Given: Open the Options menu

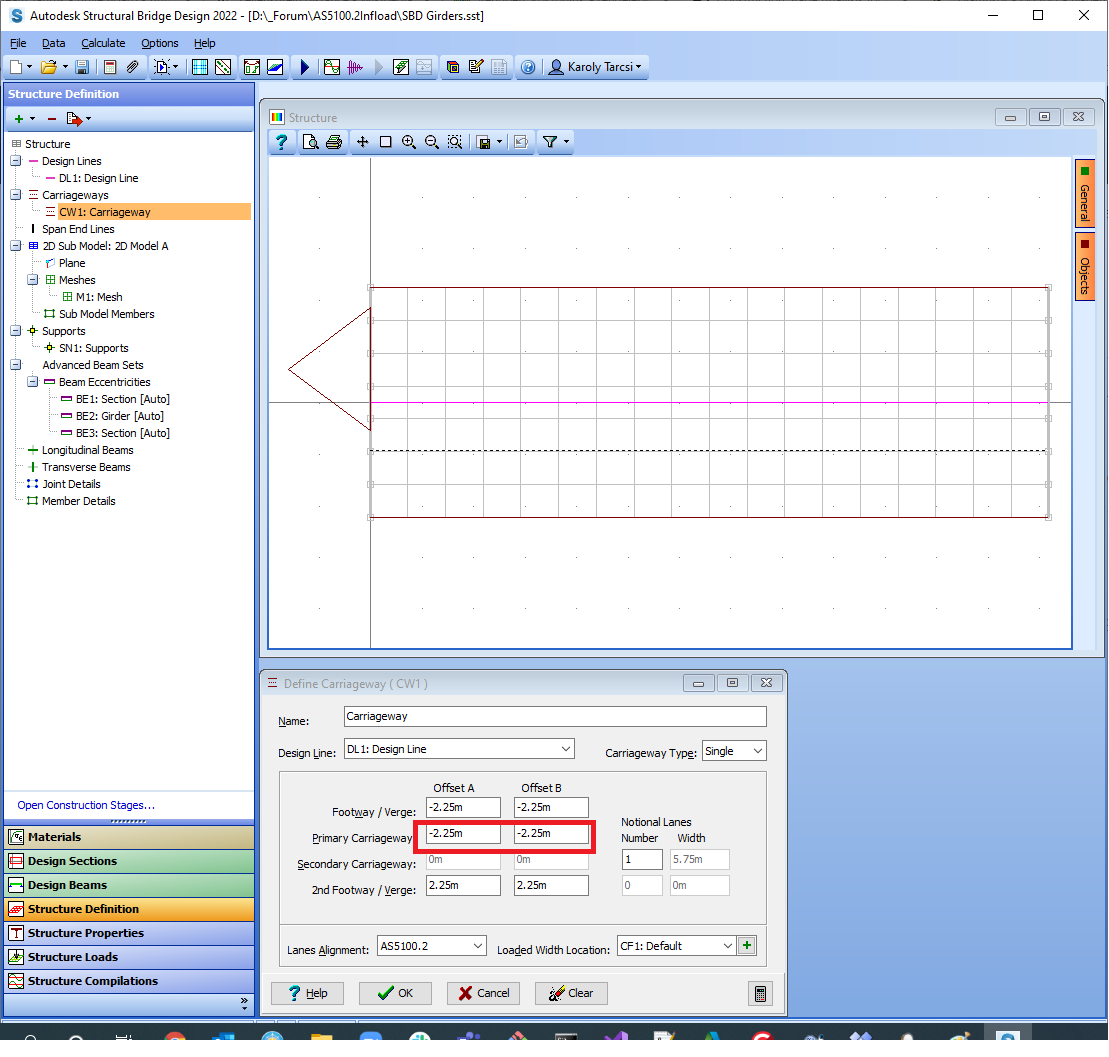Looking at the screenshot, I should (159, 43).
